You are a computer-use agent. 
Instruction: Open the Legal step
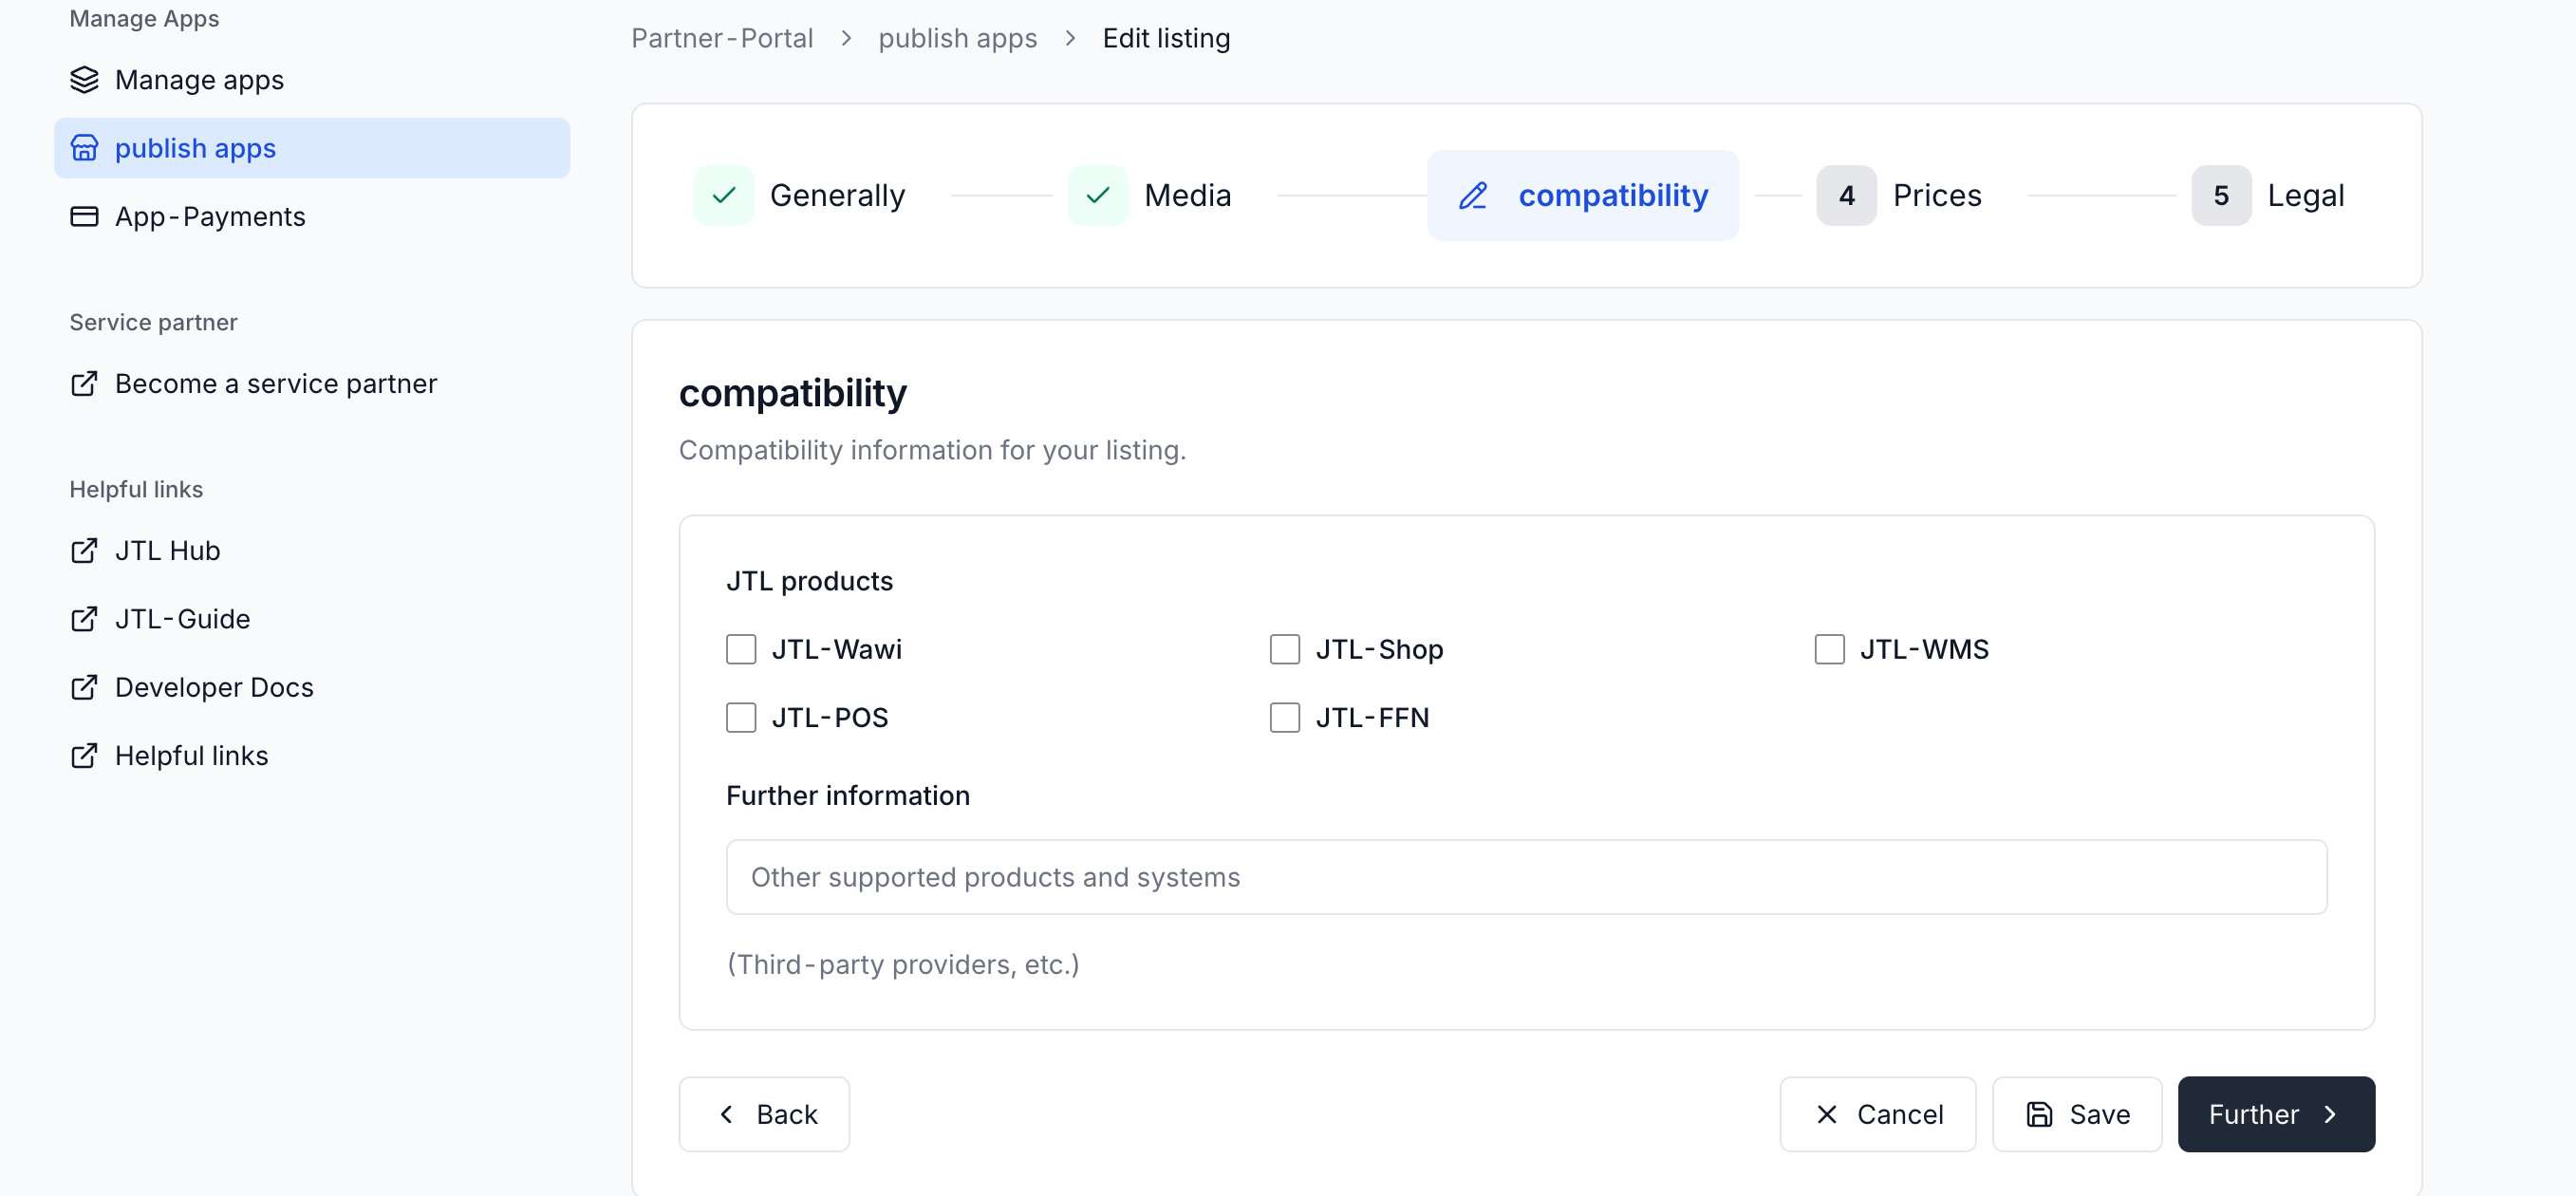(x=2267, y=195)
